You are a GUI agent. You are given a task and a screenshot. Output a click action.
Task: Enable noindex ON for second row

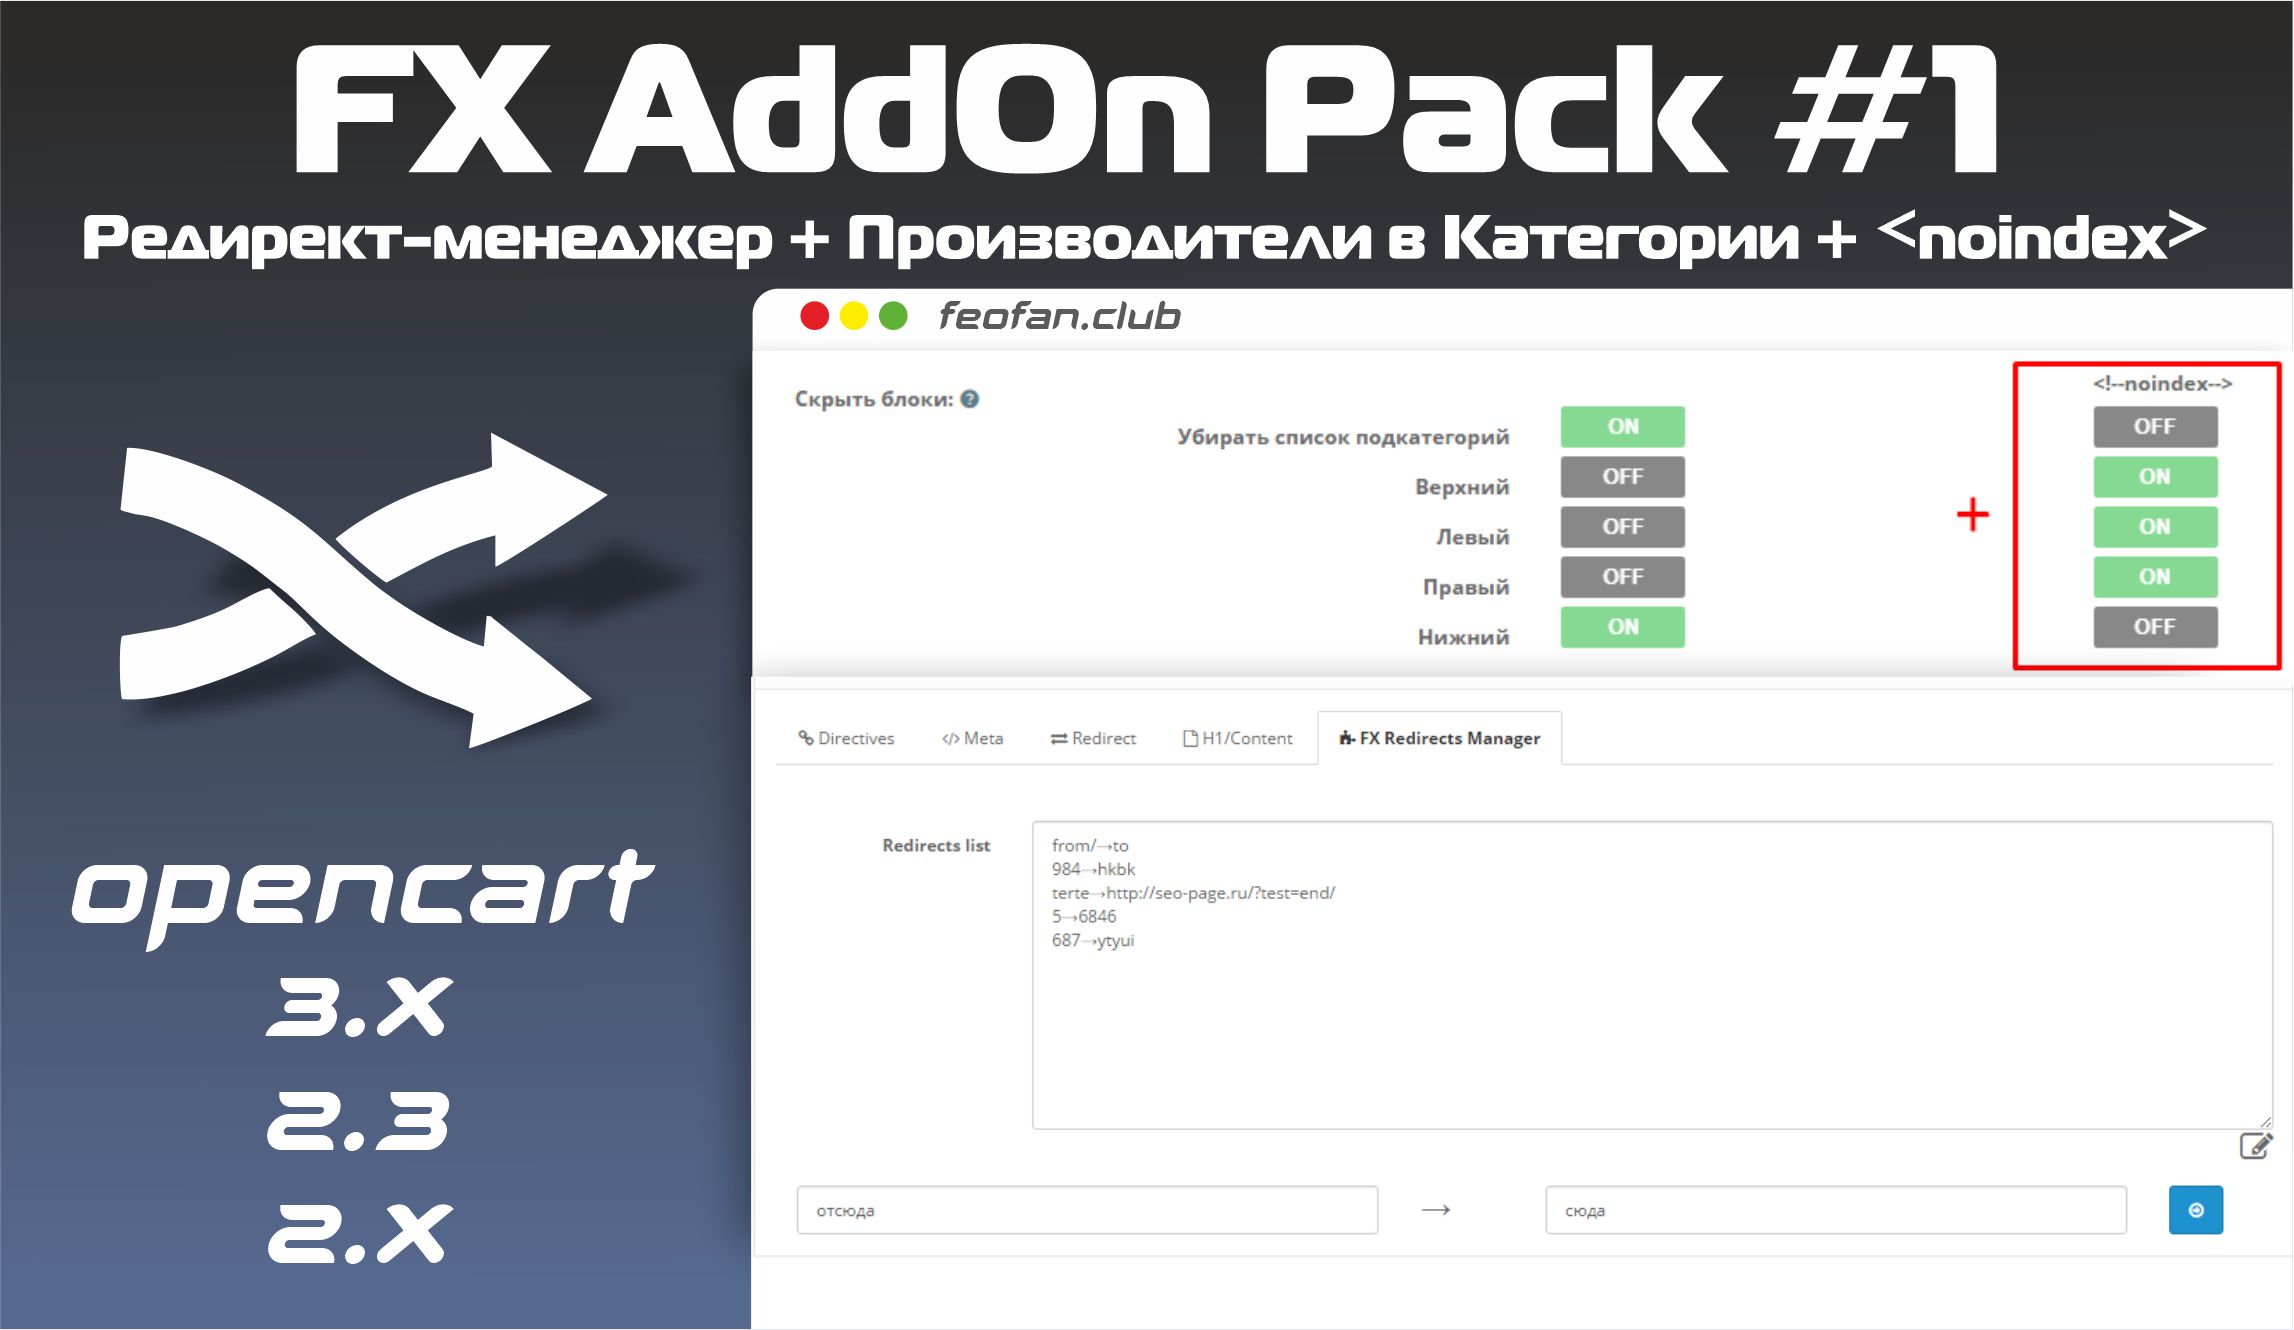click(2155, 478)
